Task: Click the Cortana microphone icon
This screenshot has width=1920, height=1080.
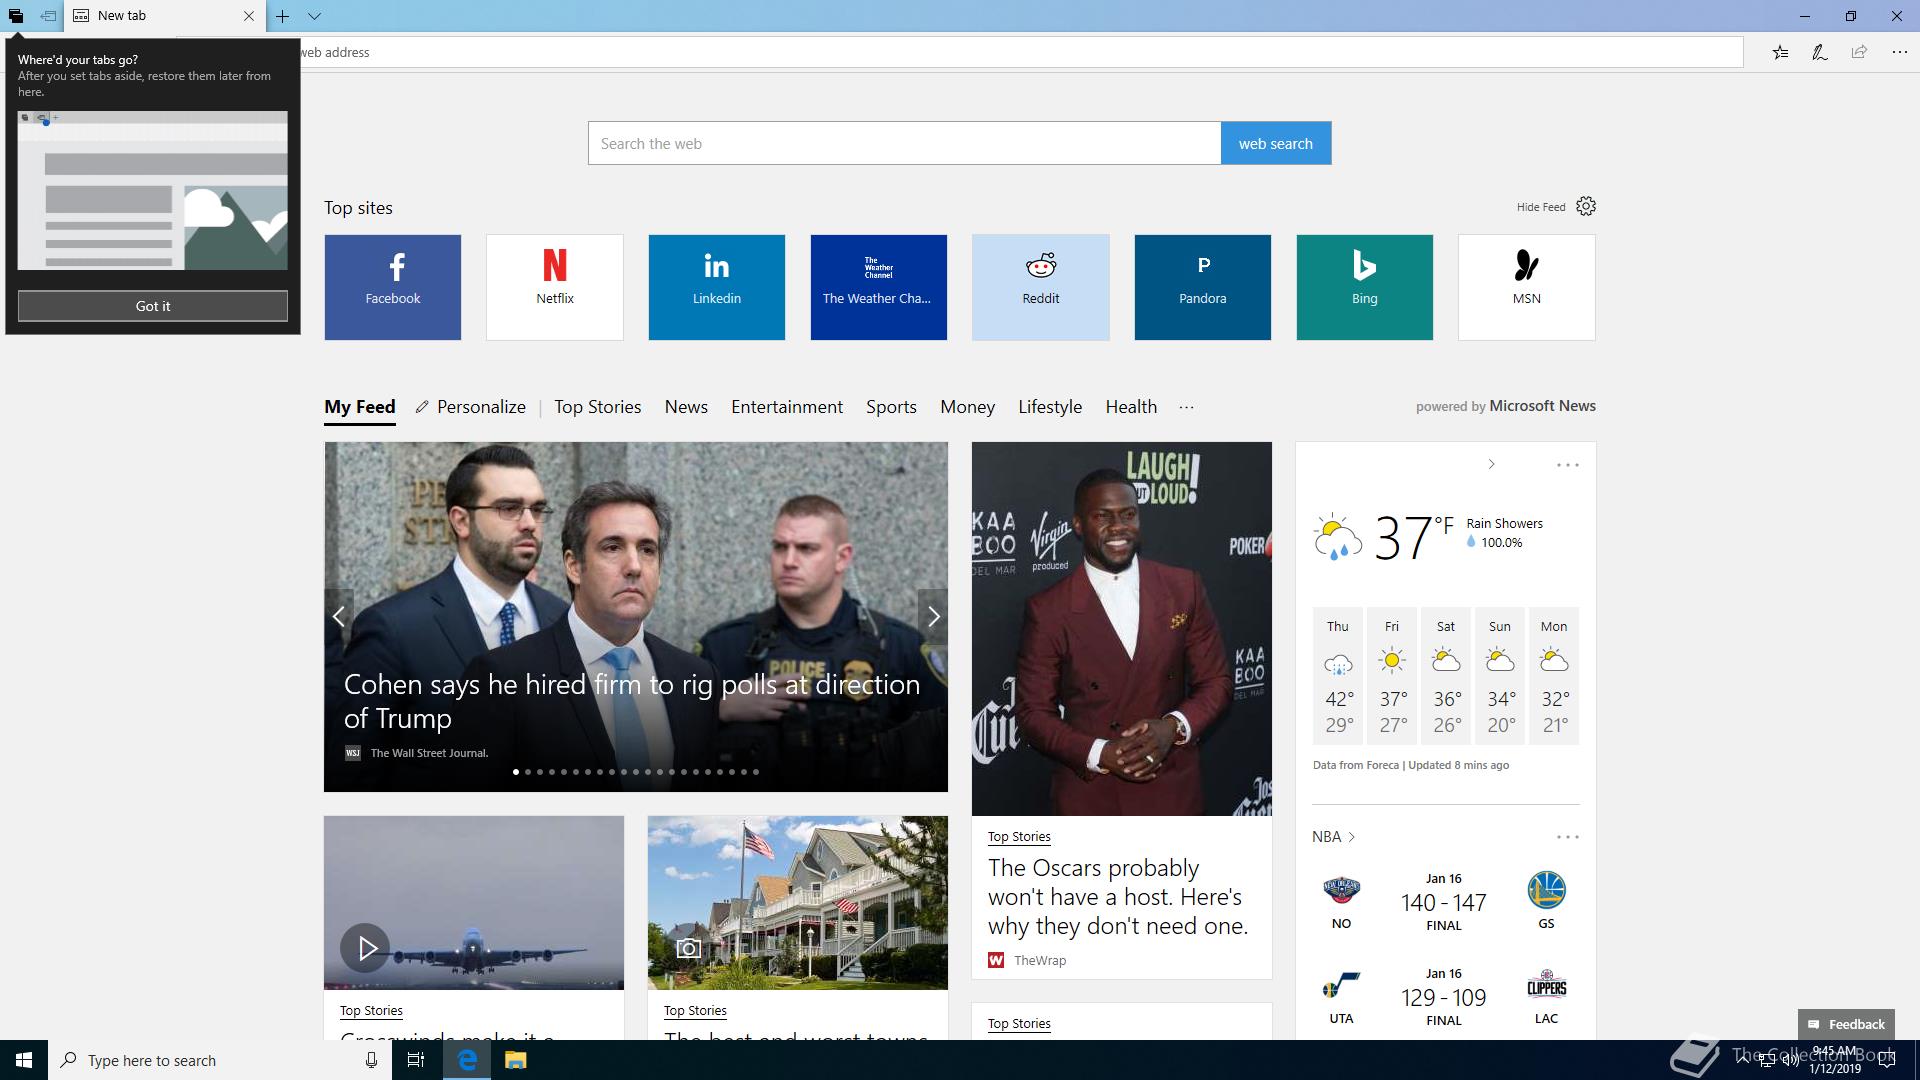Action: [371, 1060]
